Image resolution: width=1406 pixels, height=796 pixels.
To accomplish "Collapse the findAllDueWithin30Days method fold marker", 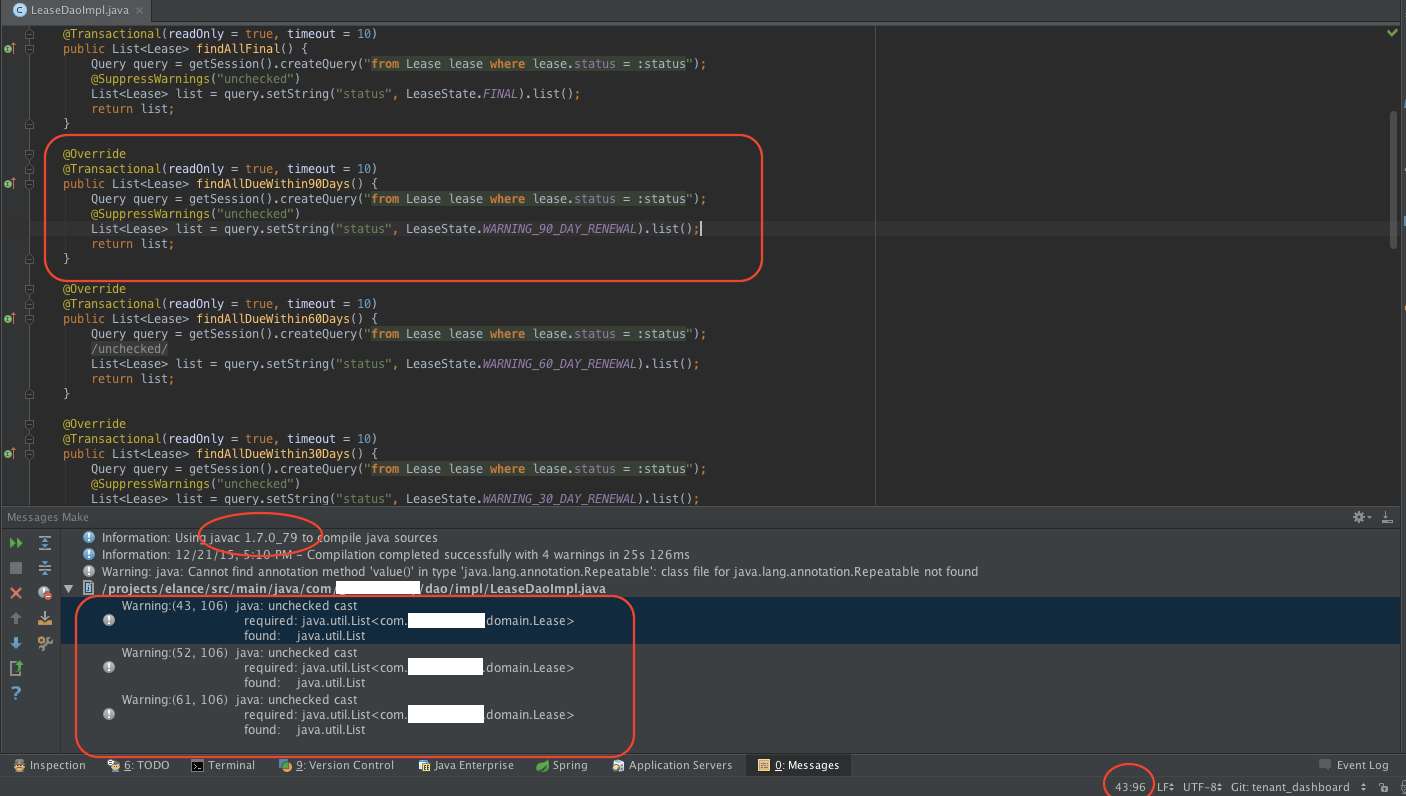I will coord(30,454).
